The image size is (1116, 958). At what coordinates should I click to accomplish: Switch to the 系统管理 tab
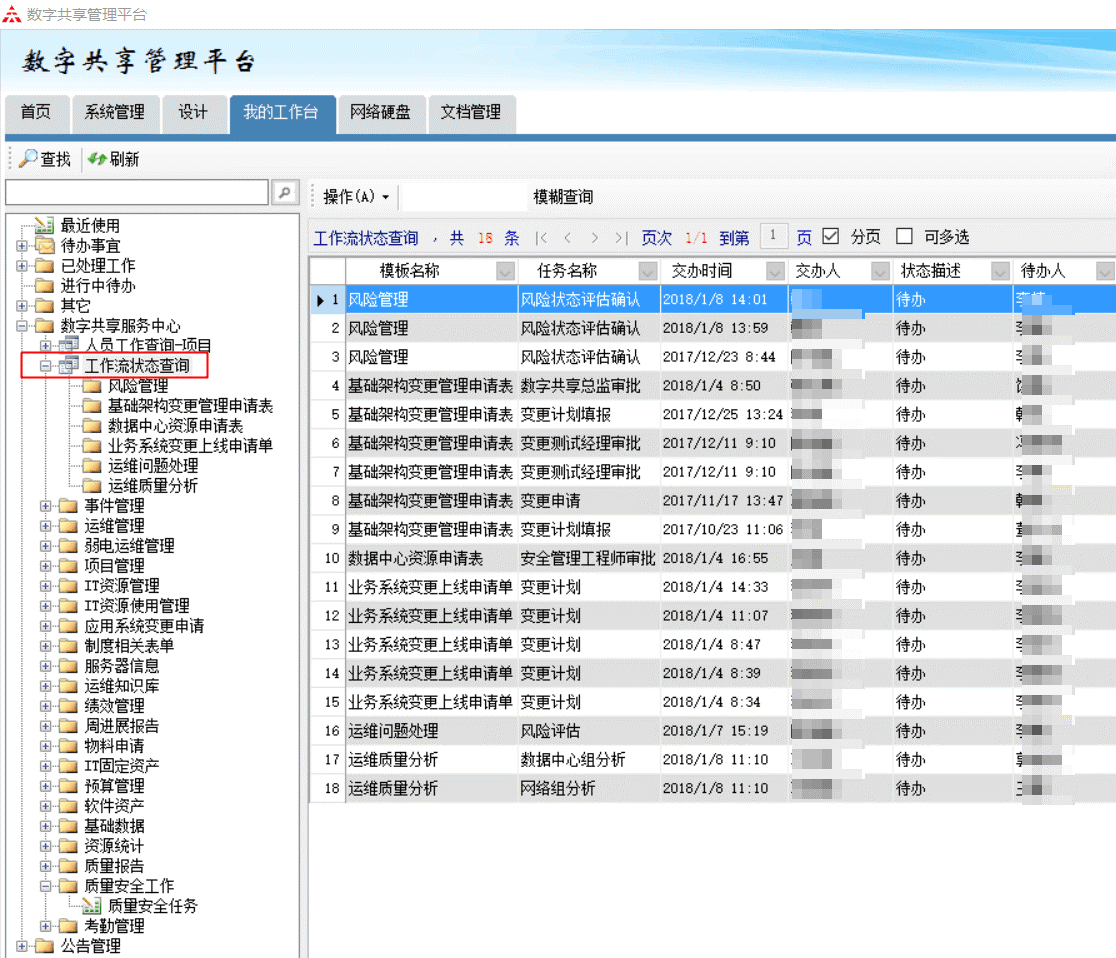tap(115, 113)
